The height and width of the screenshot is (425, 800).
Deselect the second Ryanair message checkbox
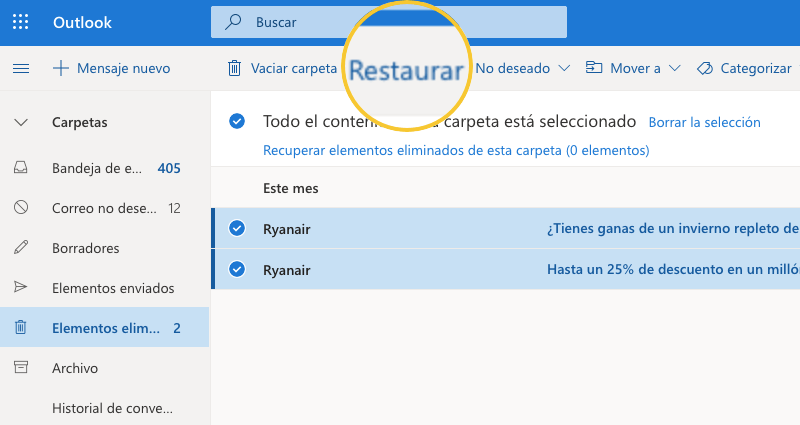click(x=237, y=269)
